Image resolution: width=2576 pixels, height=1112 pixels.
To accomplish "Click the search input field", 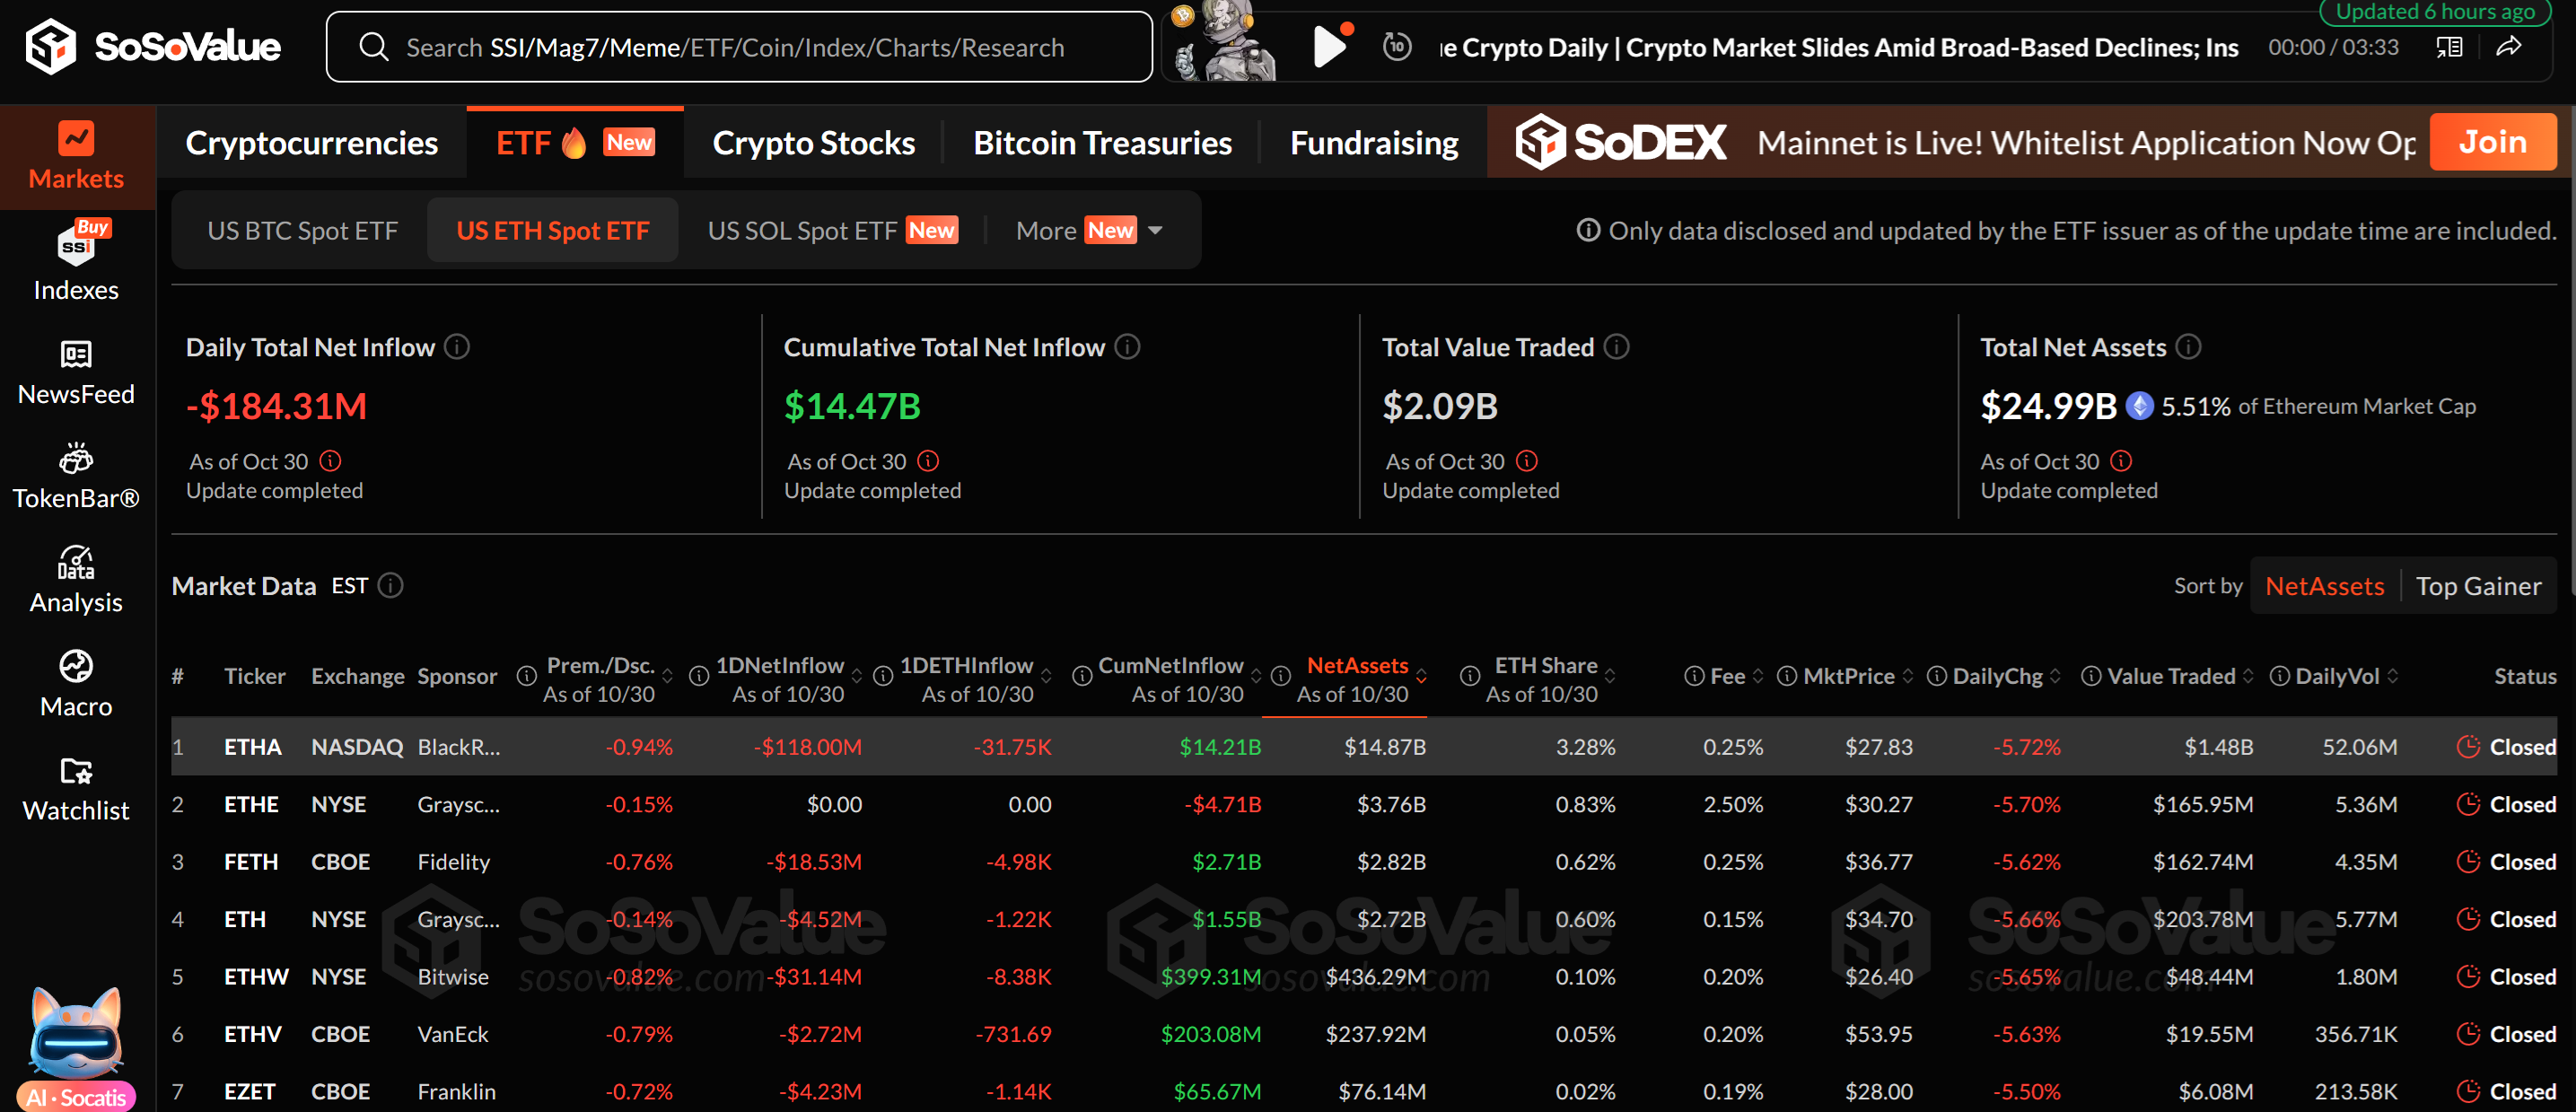I will click(x=738, y=47).
